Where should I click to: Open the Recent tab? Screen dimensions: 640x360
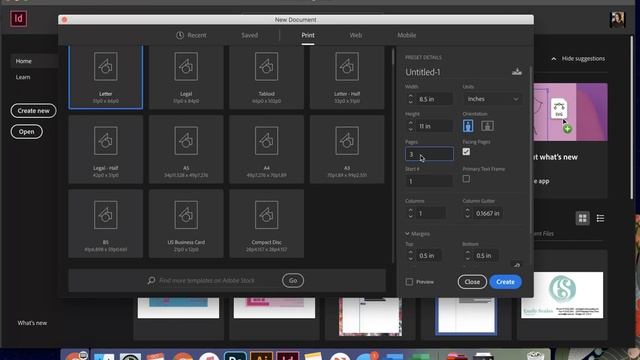tap(191, 36)
